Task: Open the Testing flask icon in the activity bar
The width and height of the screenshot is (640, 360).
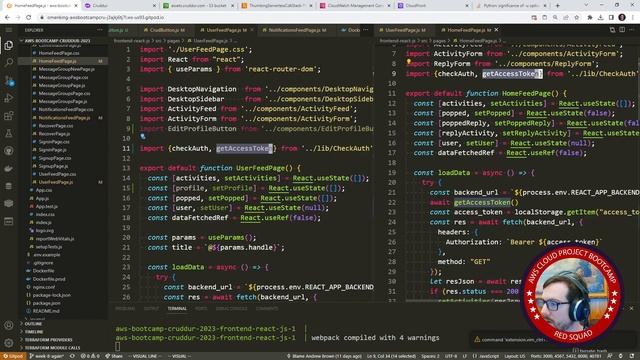Action: click(x=9, y=133)
